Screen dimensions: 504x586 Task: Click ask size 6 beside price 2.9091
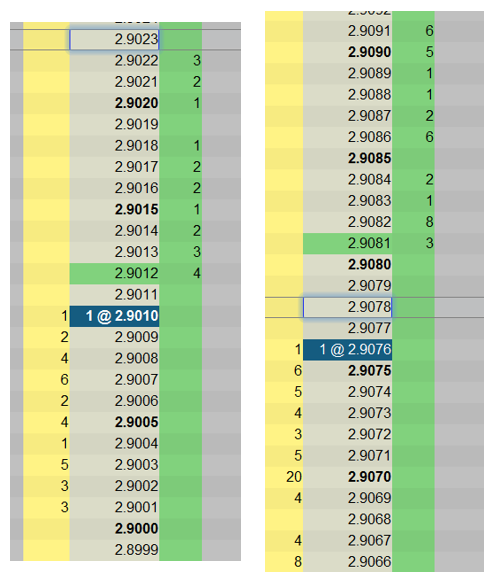click(430, 31)
